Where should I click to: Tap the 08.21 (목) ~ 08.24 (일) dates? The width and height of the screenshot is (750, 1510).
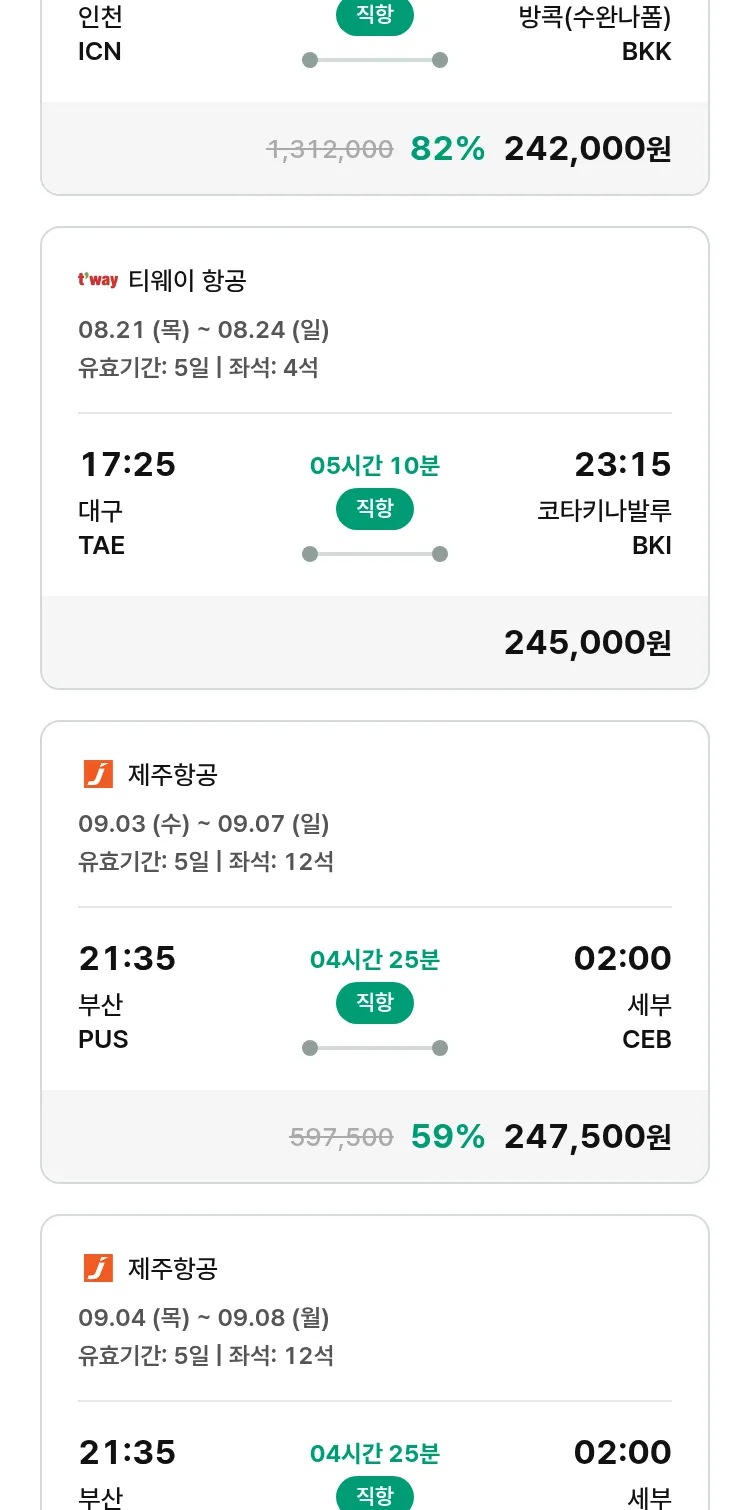[x=204, y=329]
